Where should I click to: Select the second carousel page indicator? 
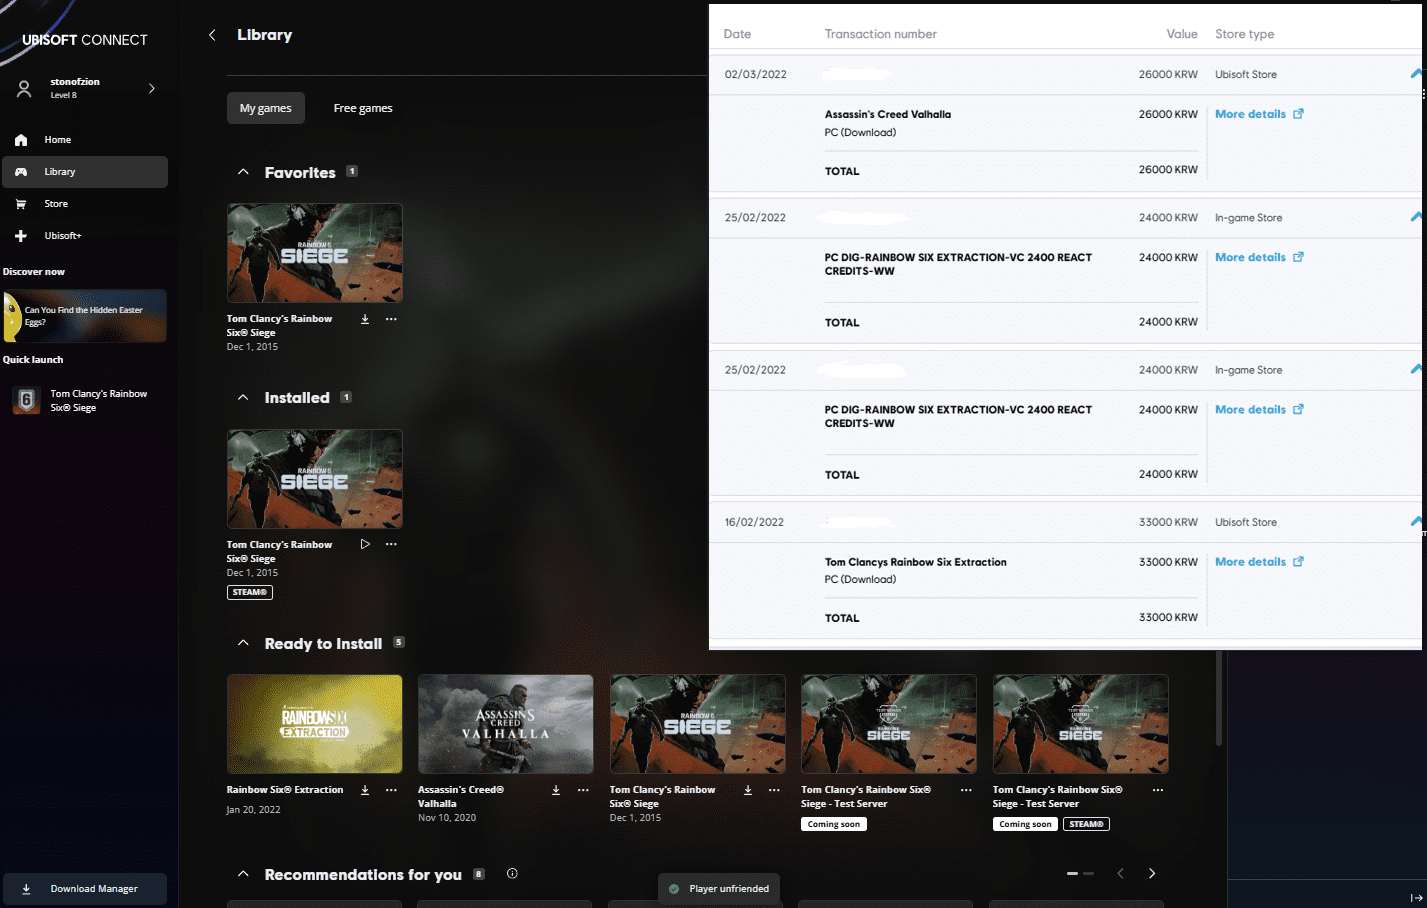(x=1087, y=873)
